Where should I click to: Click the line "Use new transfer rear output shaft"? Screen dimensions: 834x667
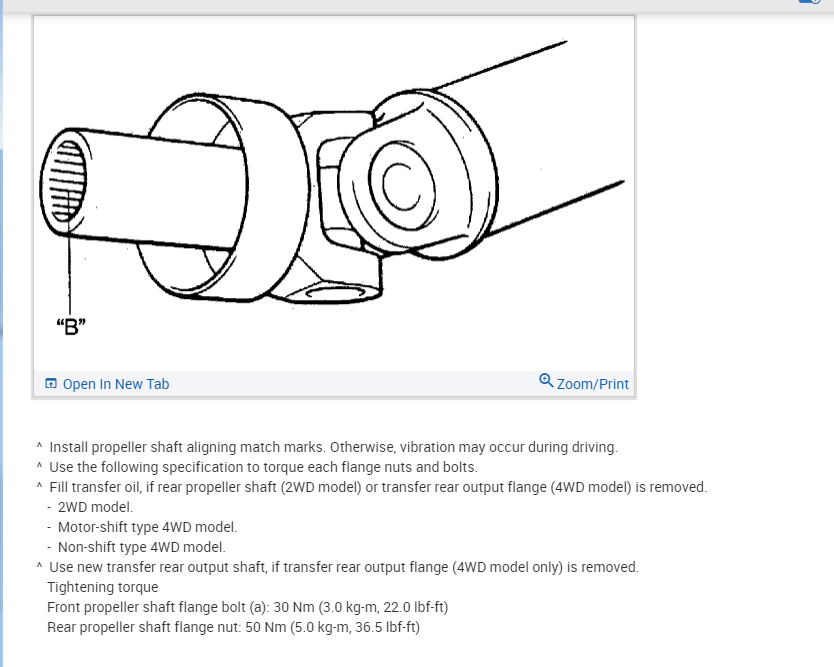(x=344, y=568)
